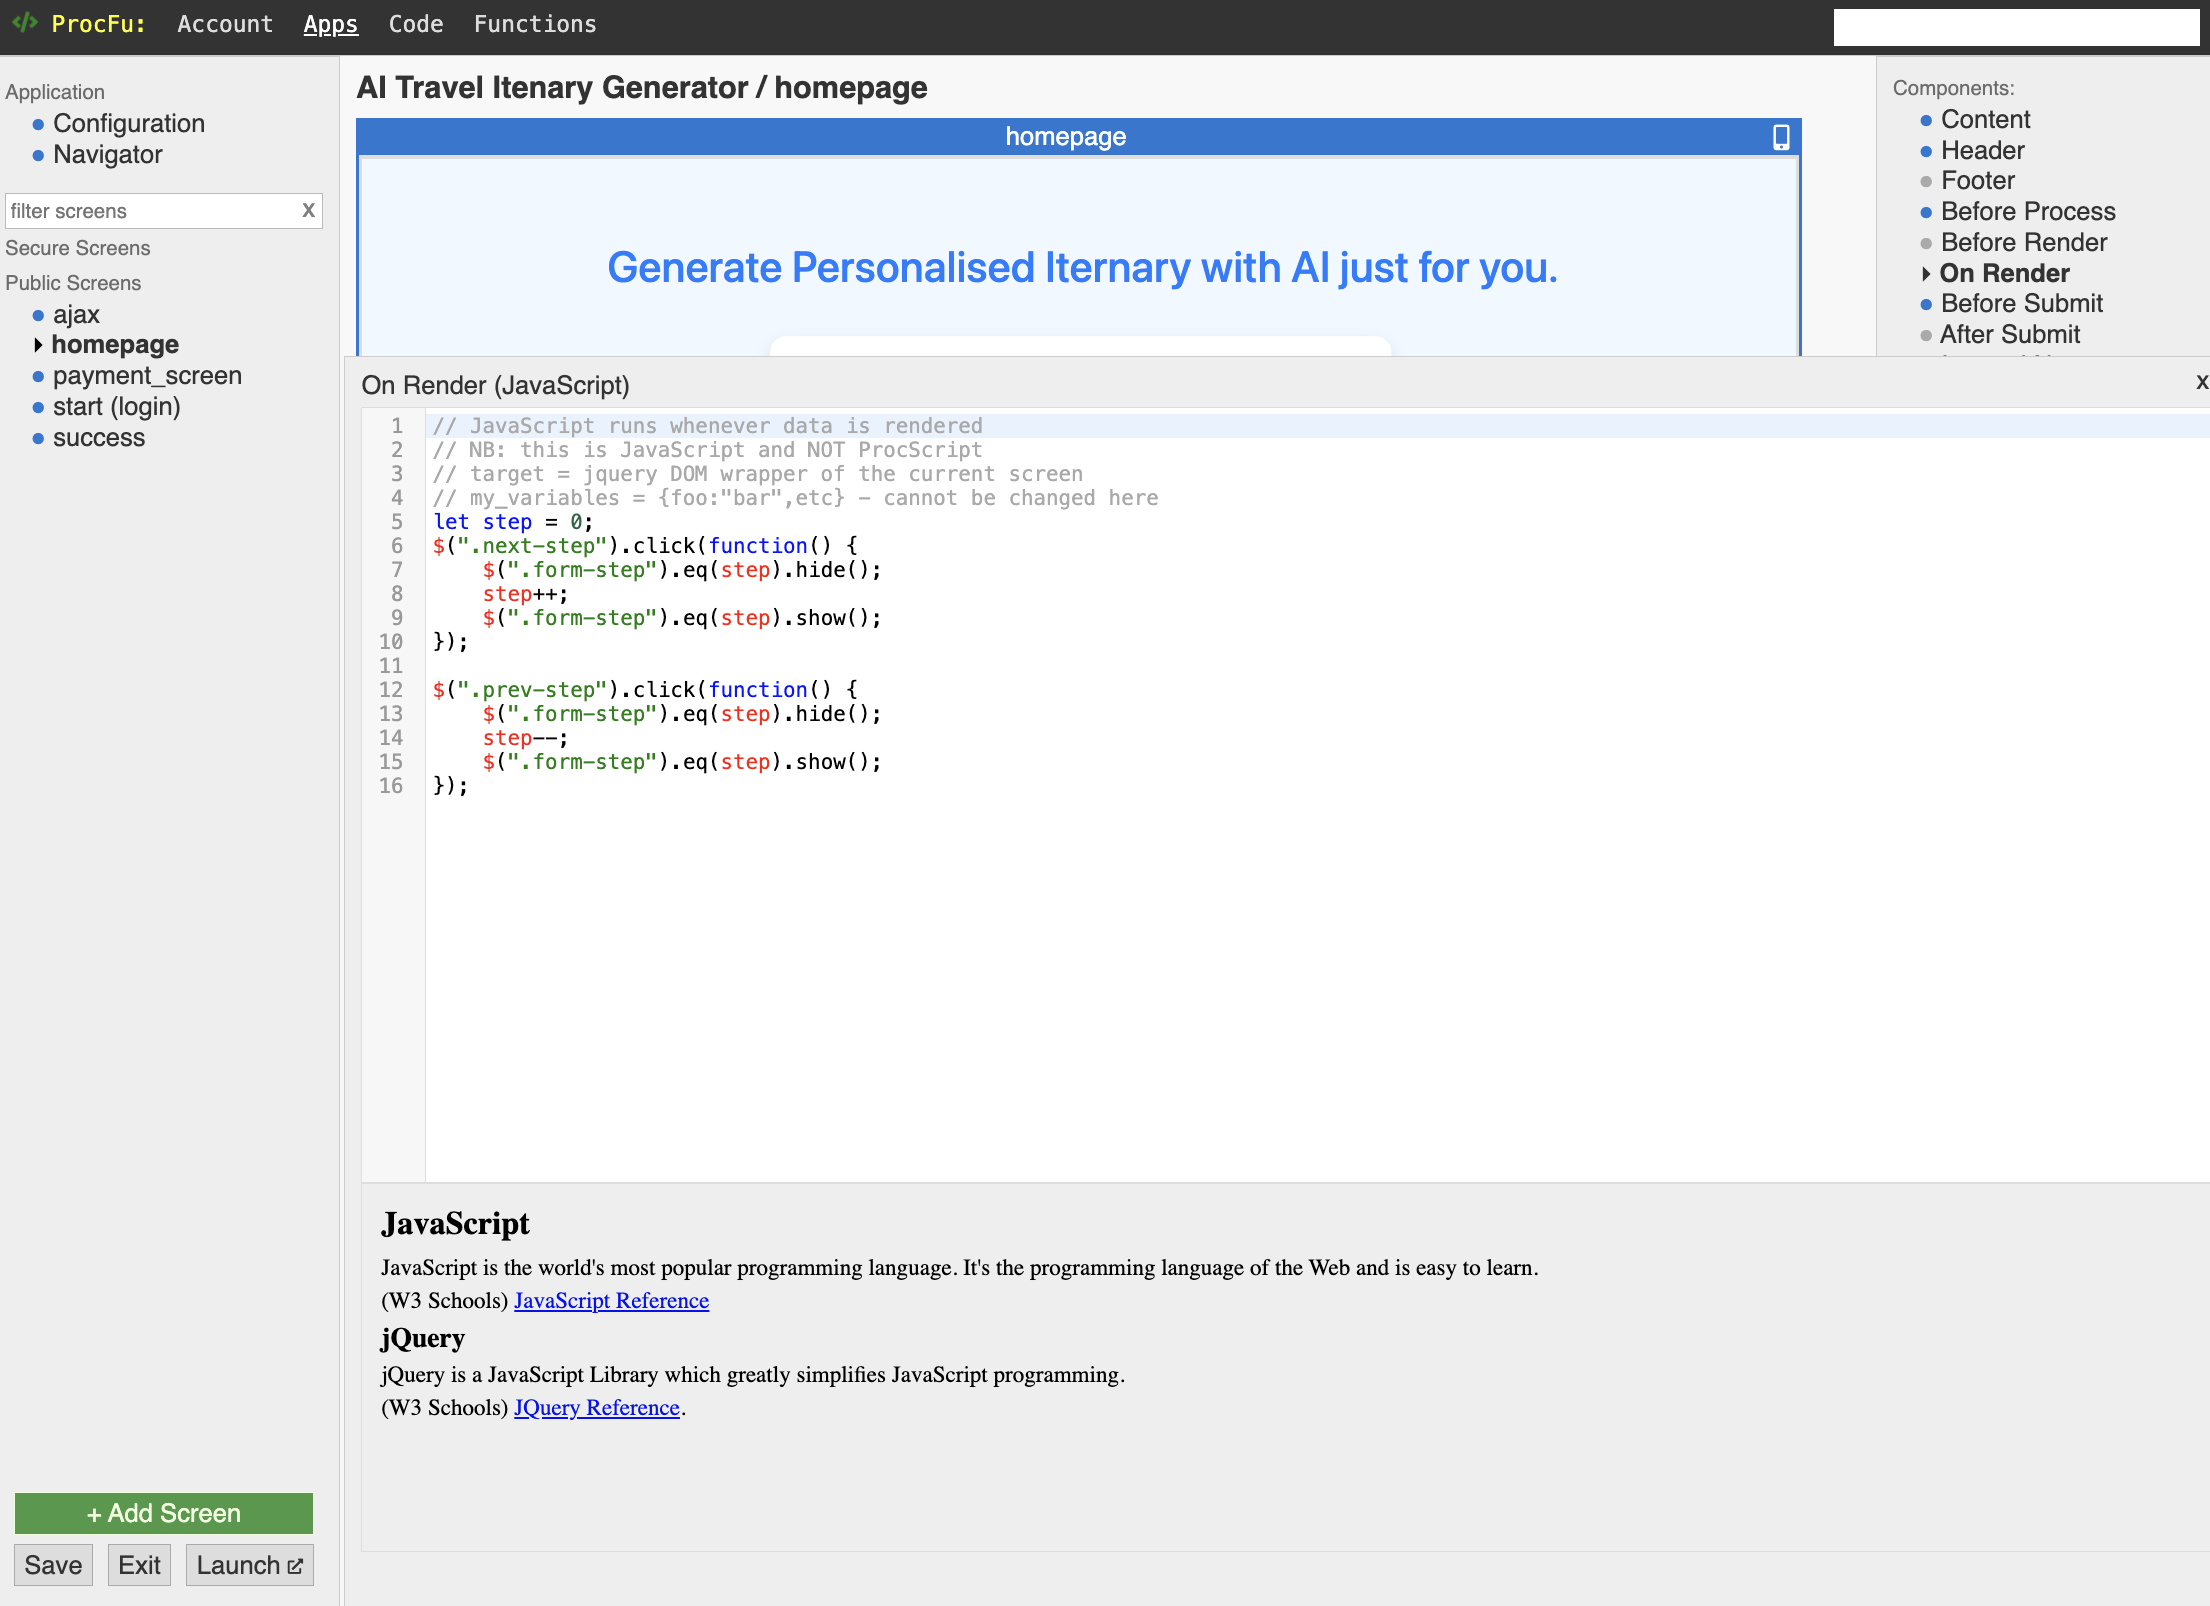Click the ProcFu logo icon
Viewport: 2210px width, 1606px height.
25,23
